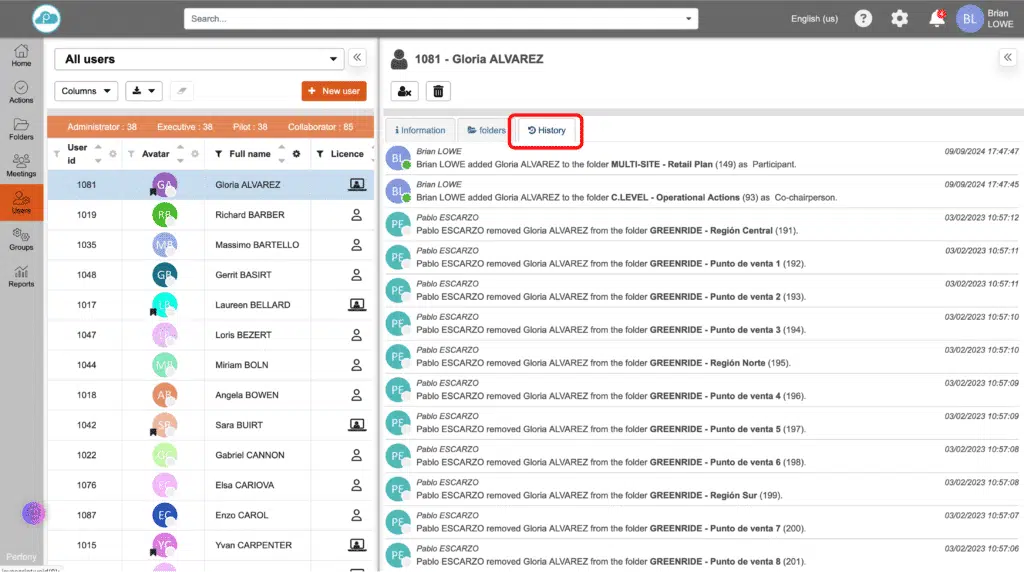1024x572 pixels.
Task: Open the Home section in sidebar
Action: pyautogui.click(x=21, y=55)
